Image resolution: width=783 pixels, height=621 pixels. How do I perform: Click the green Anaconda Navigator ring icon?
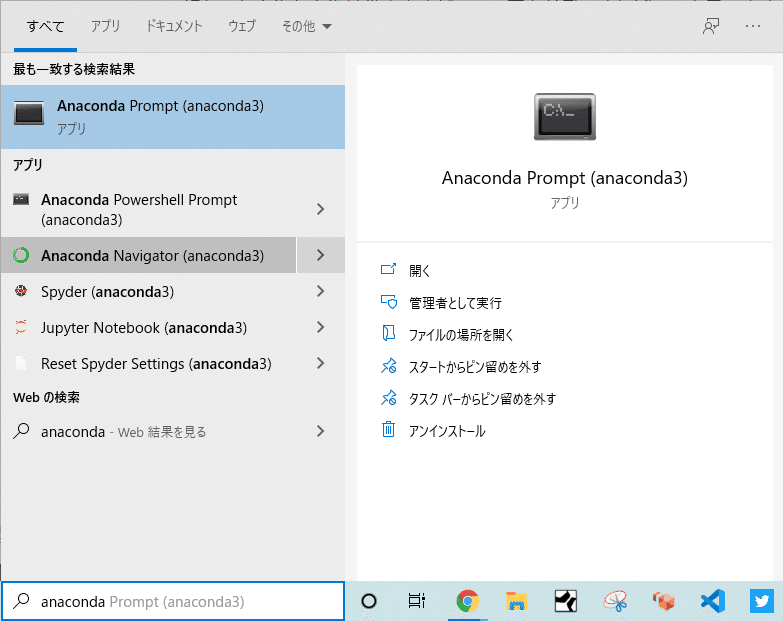(x=21, y=255)
